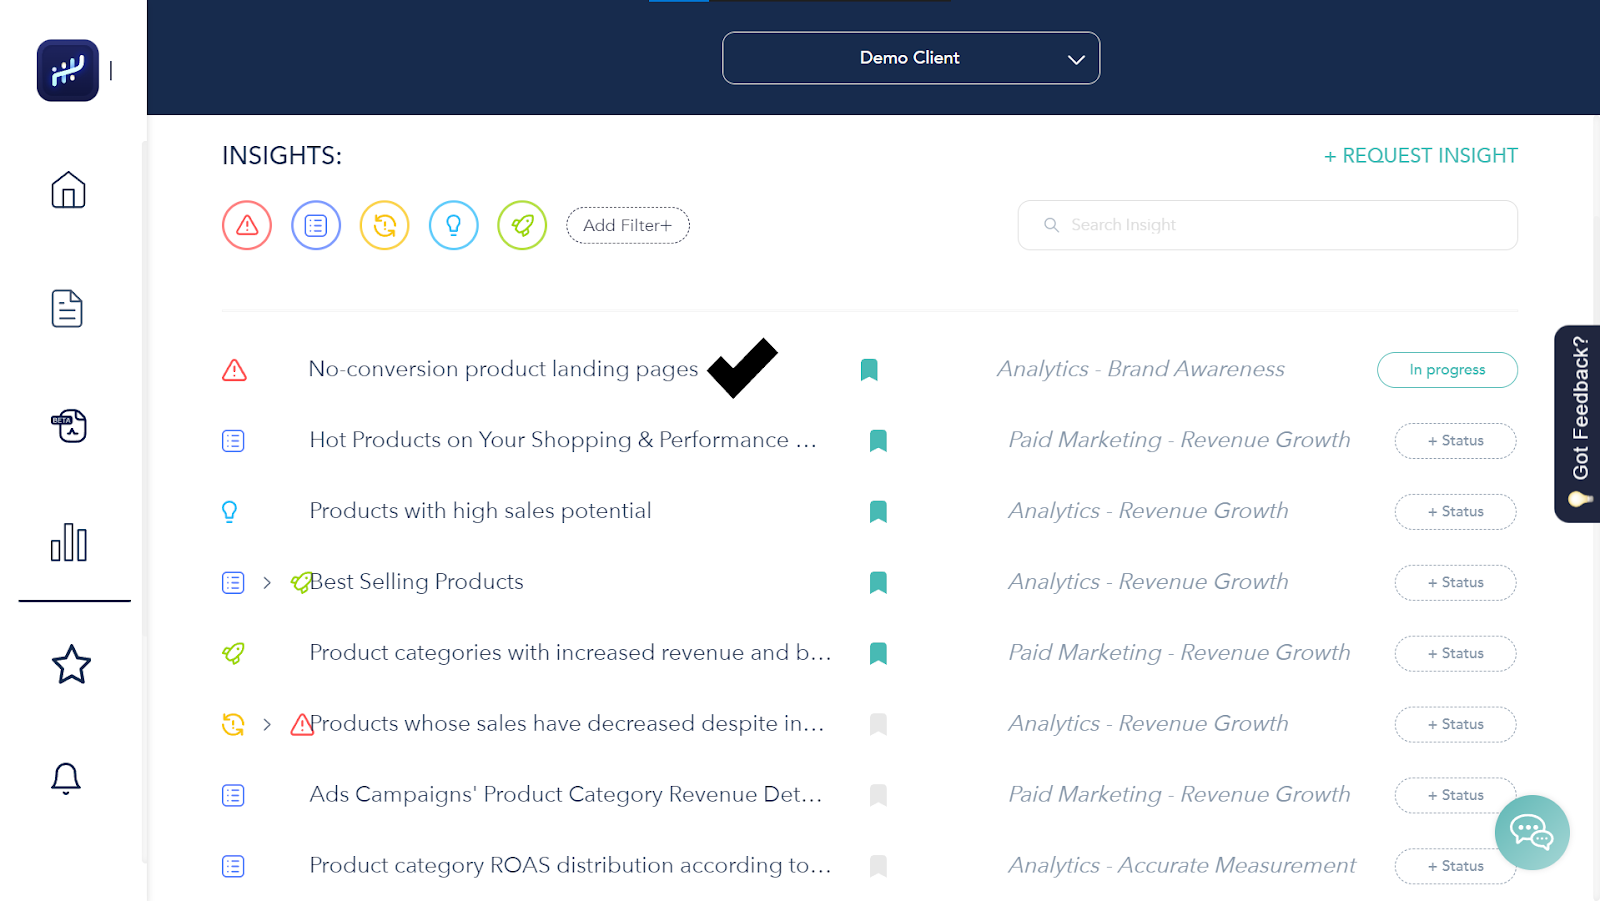
Task: Toggle the green rocket insight filter
Action: (522, 225)
